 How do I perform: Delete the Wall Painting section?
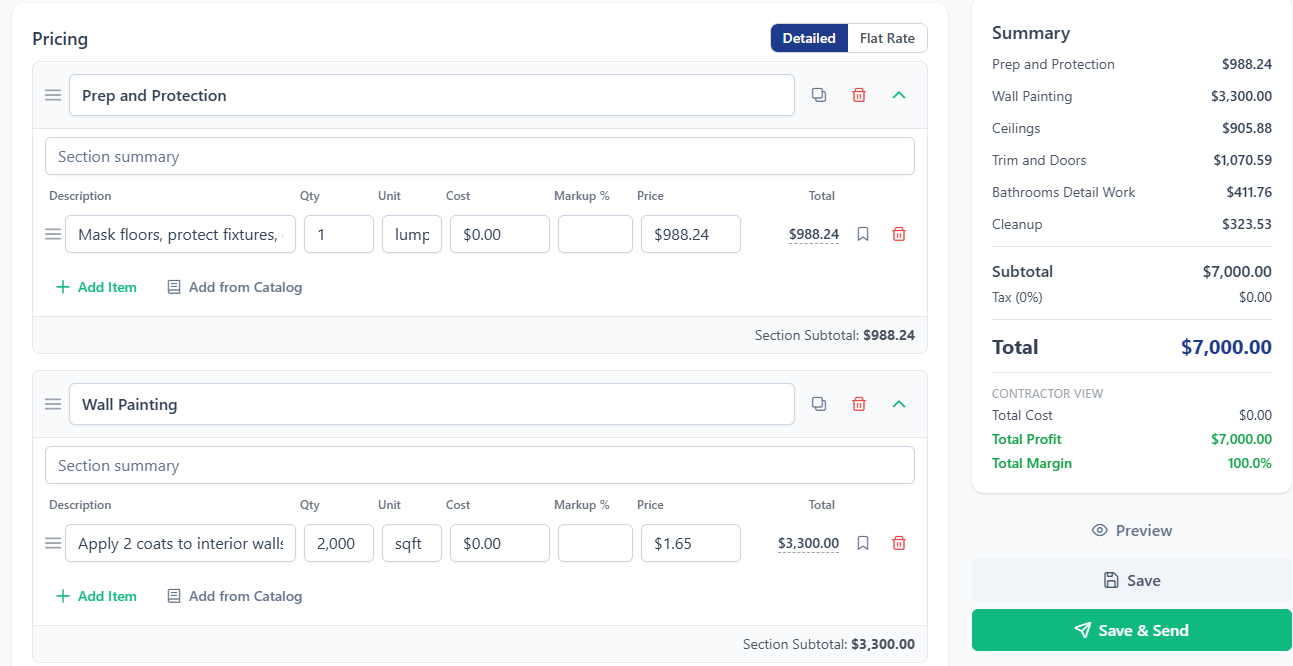859,404
